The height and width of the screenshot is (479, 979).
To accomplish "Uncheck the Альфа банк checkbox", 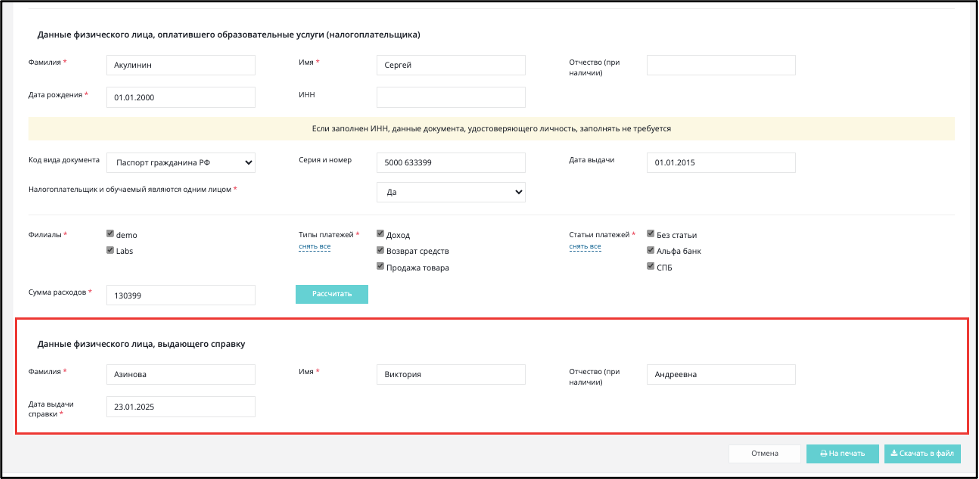I will click(x=651, y=250).
